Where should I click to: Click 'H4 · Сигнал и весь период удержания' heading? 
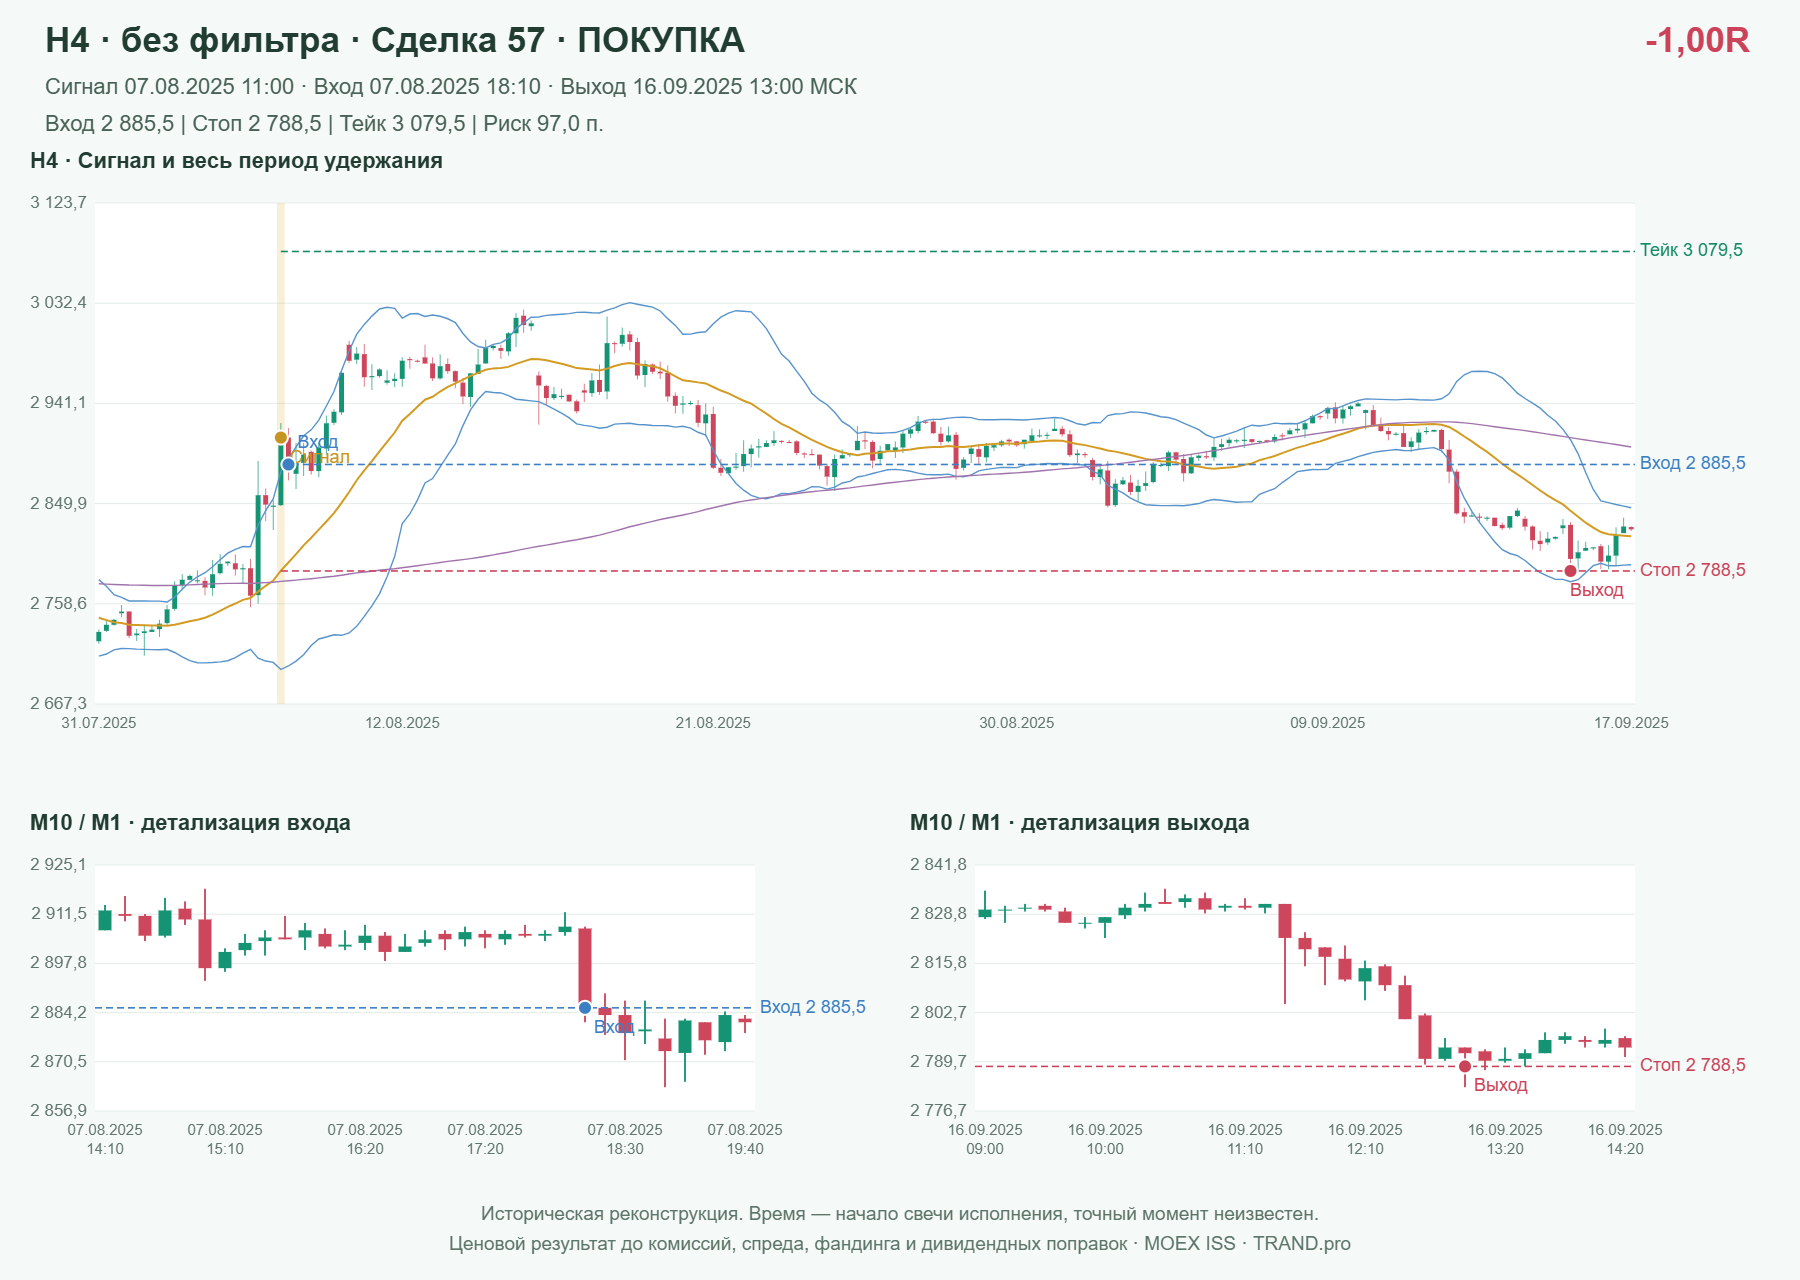coord(237,161)
